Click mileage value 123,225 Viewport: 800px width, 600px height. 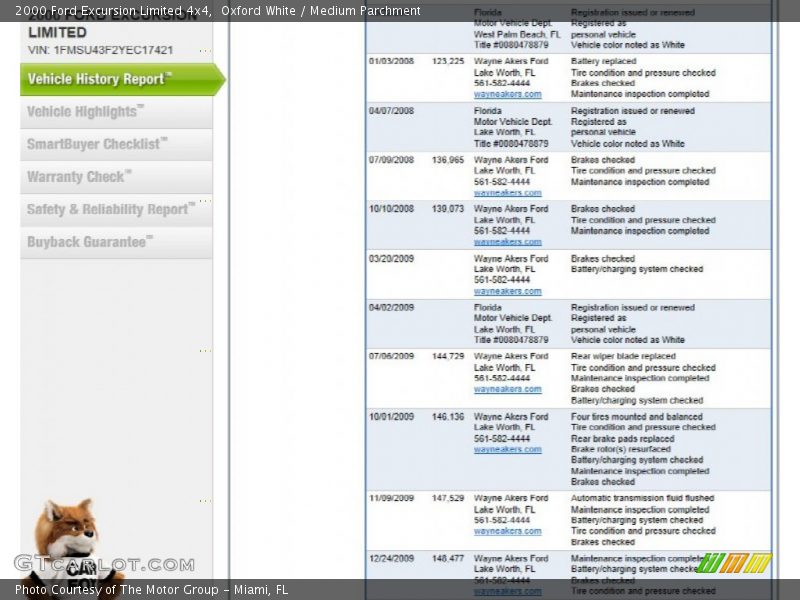[448, 61]
